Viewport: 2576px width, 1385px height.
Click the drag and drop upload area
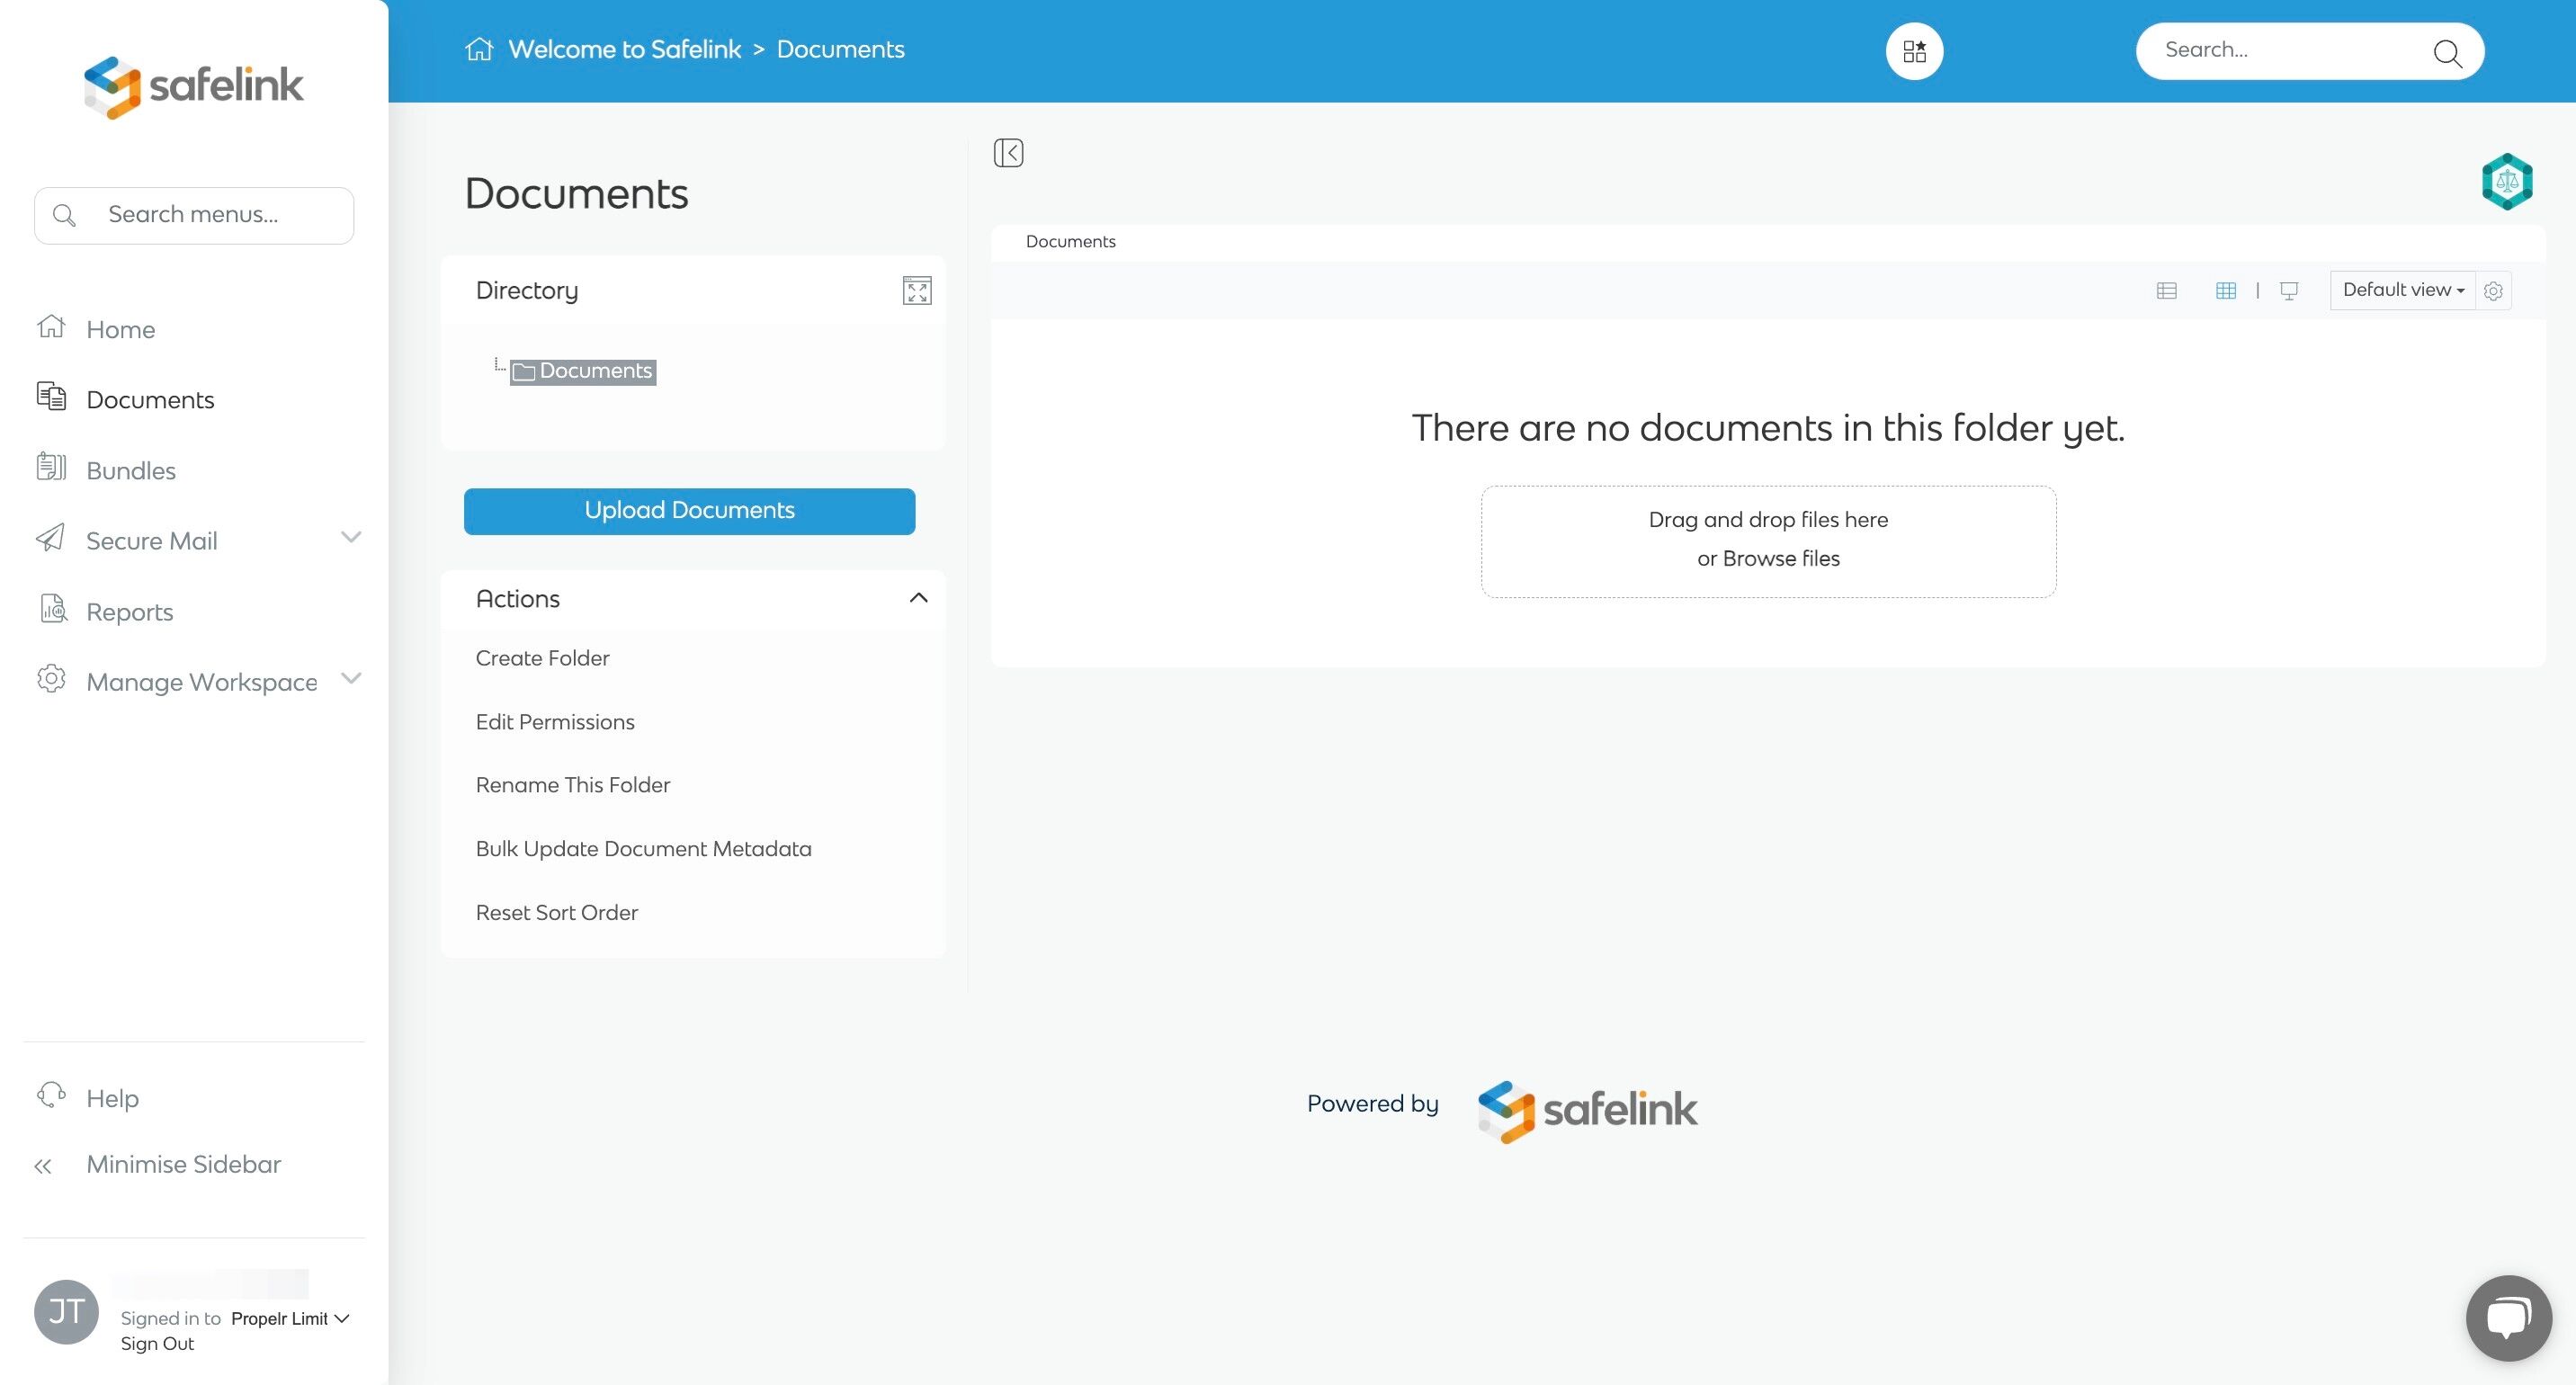[1768, 542]
